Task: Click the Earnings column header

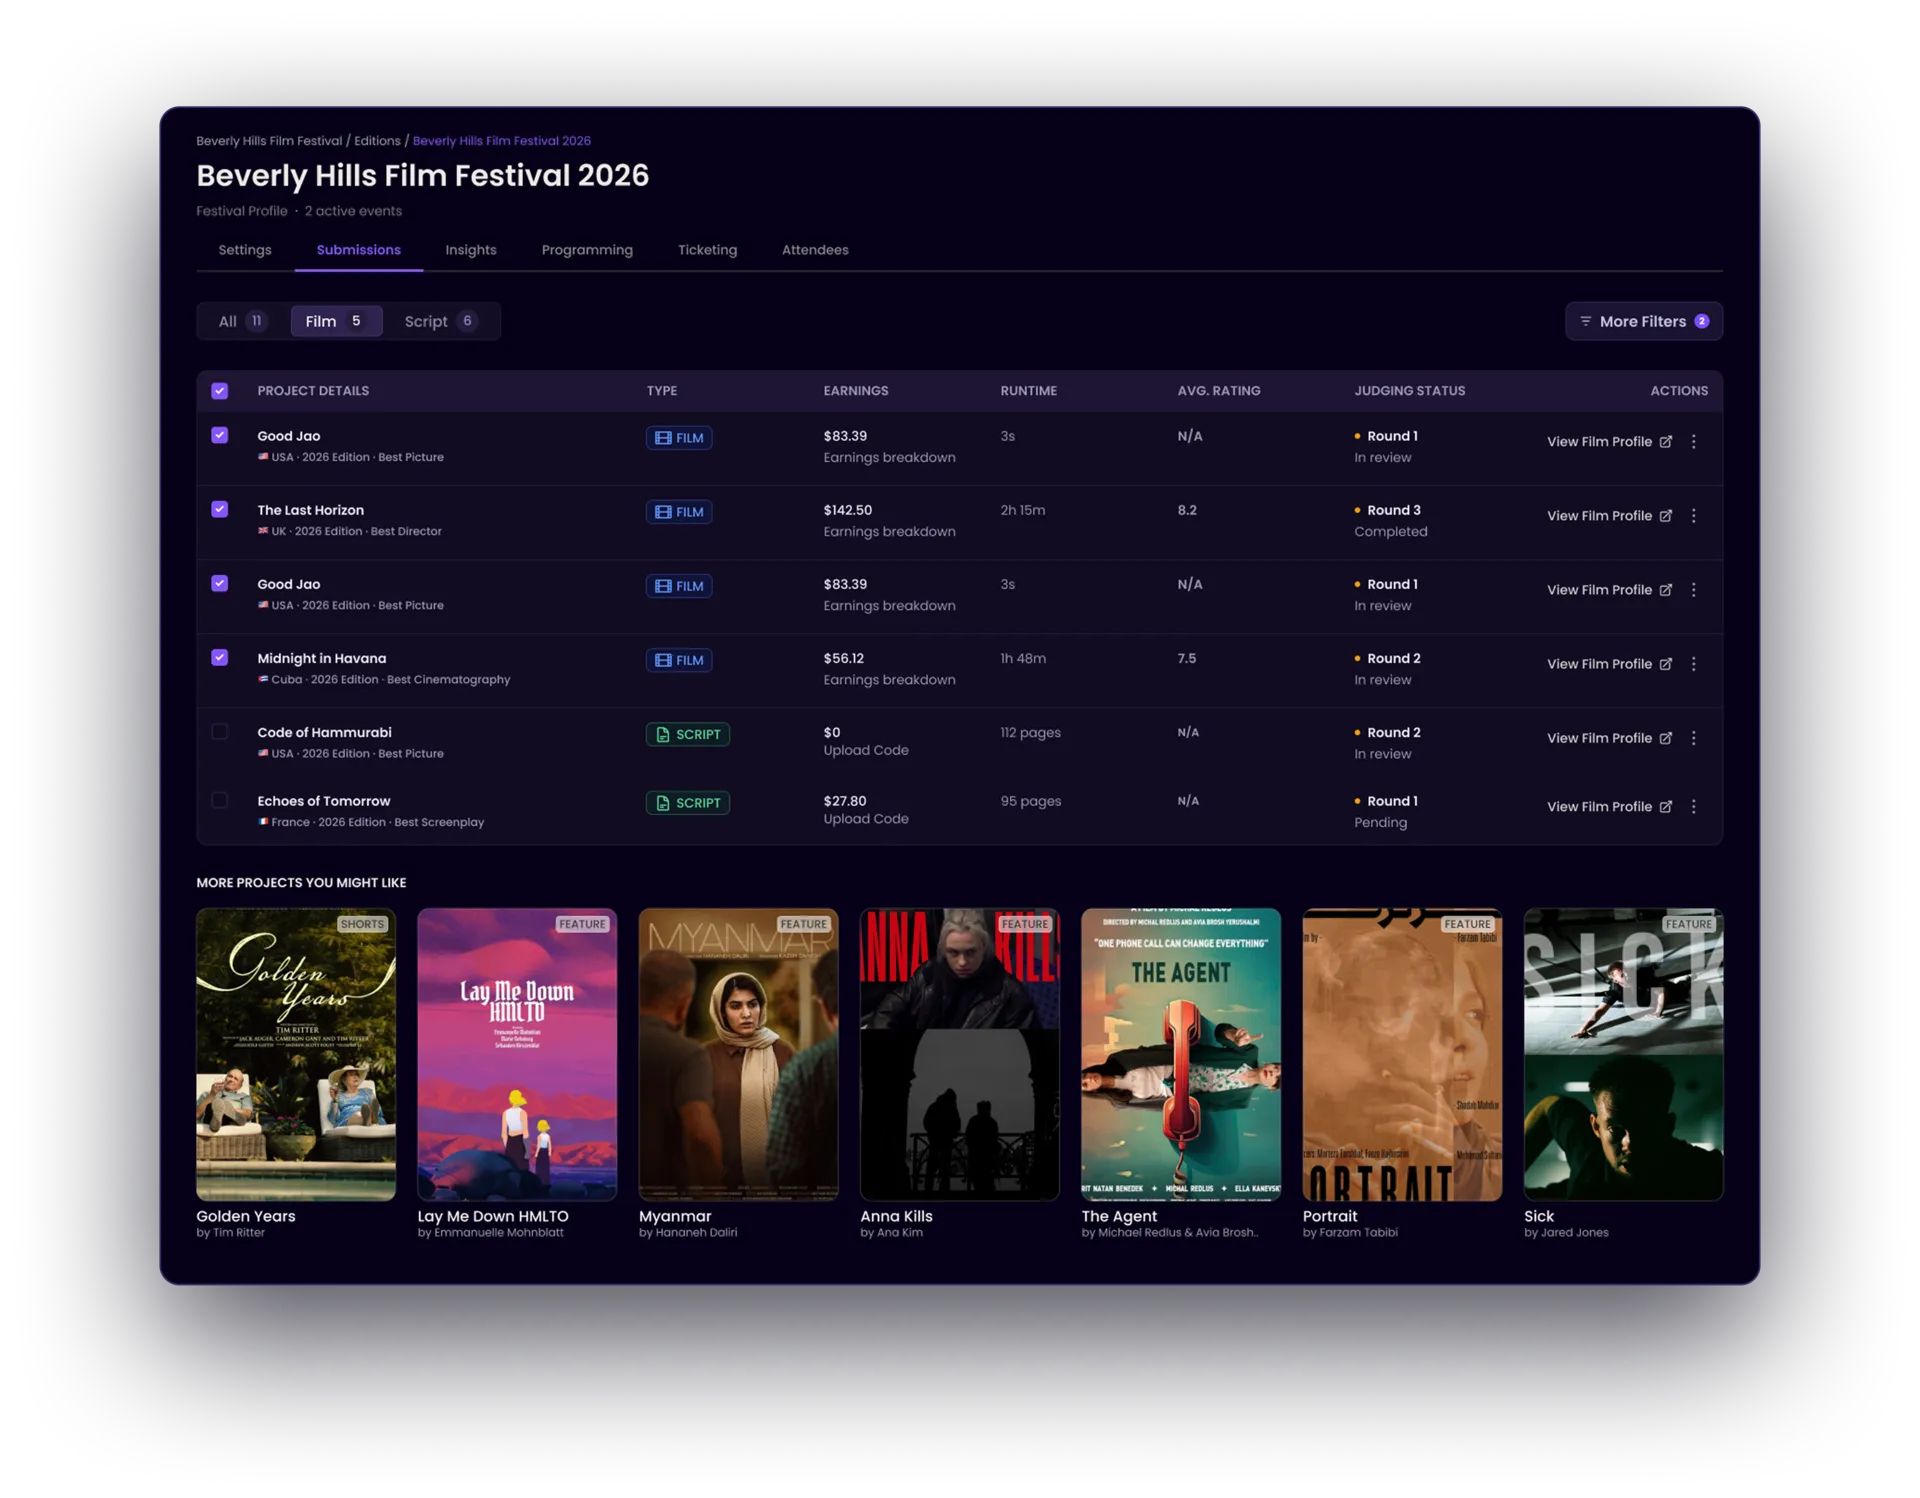Action: point(856,391)
